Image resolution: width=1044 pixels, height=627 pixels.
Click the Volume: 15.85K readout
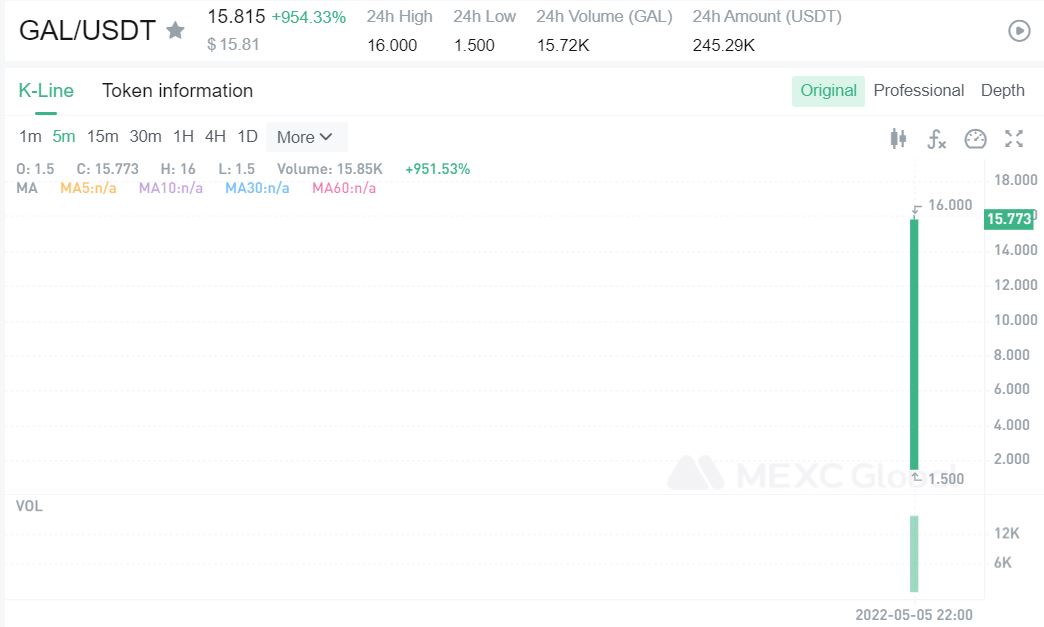(330, 169)
